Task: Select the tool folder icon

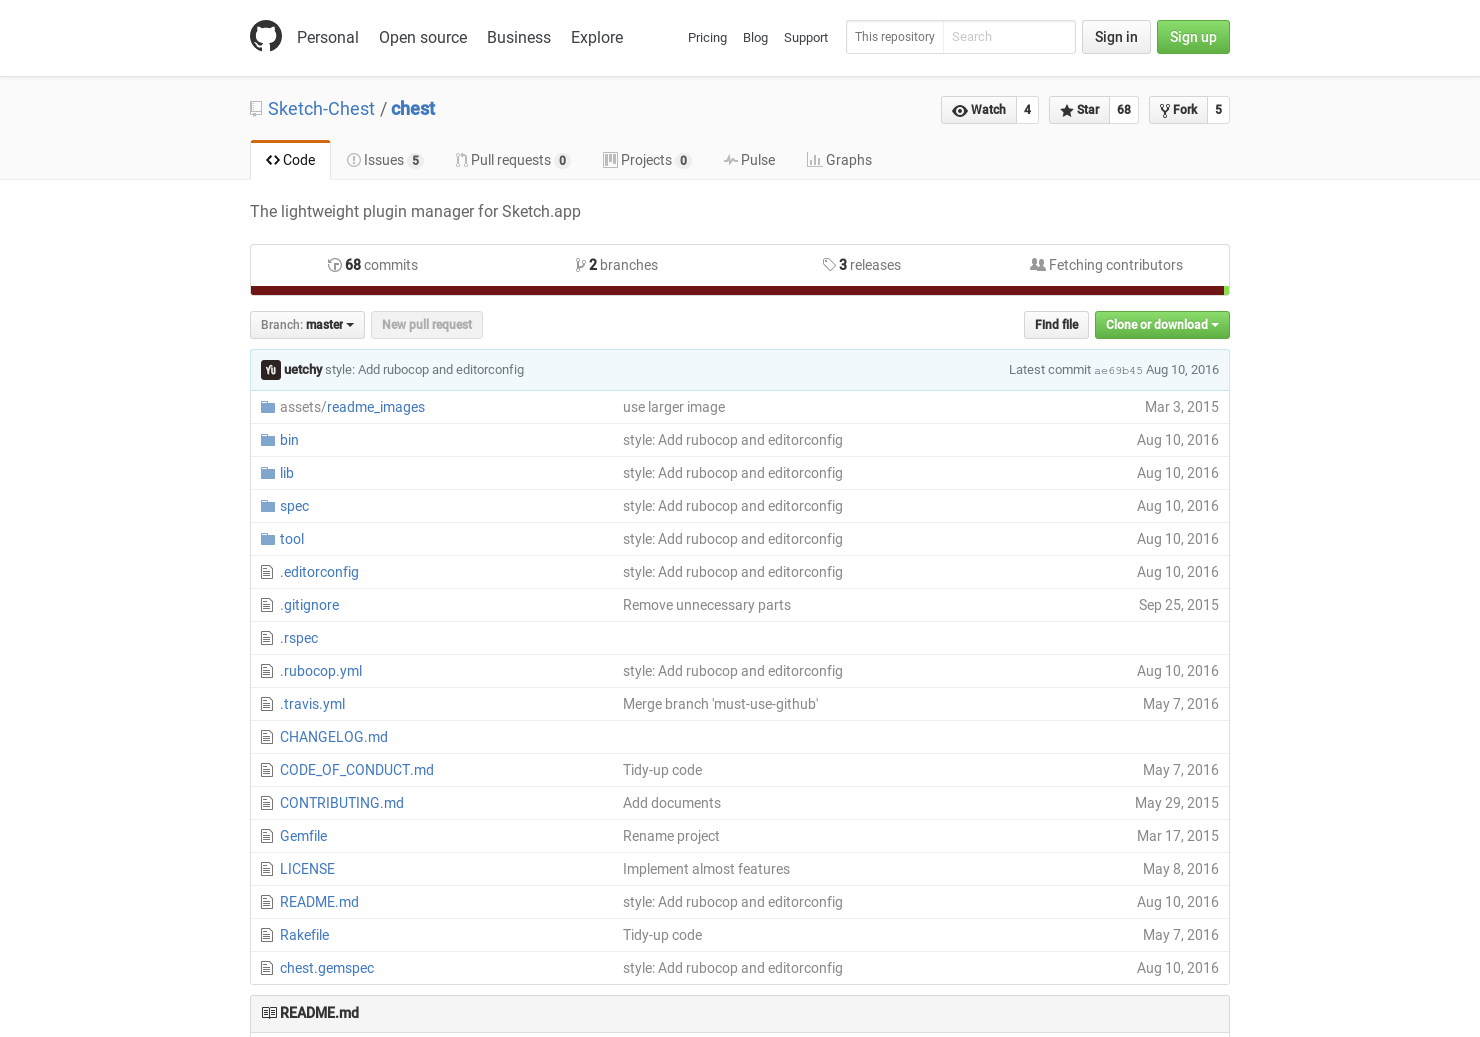Action: click(268, 539)
